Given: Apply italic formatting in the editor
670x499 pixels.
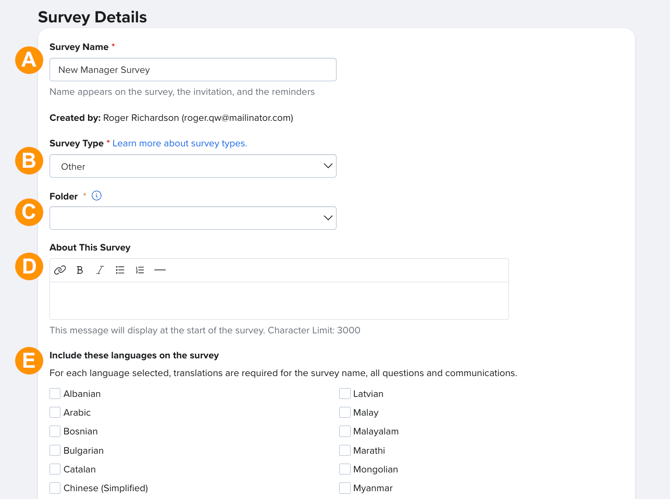Looking at the screenshot, I should [x=100, y=270].
